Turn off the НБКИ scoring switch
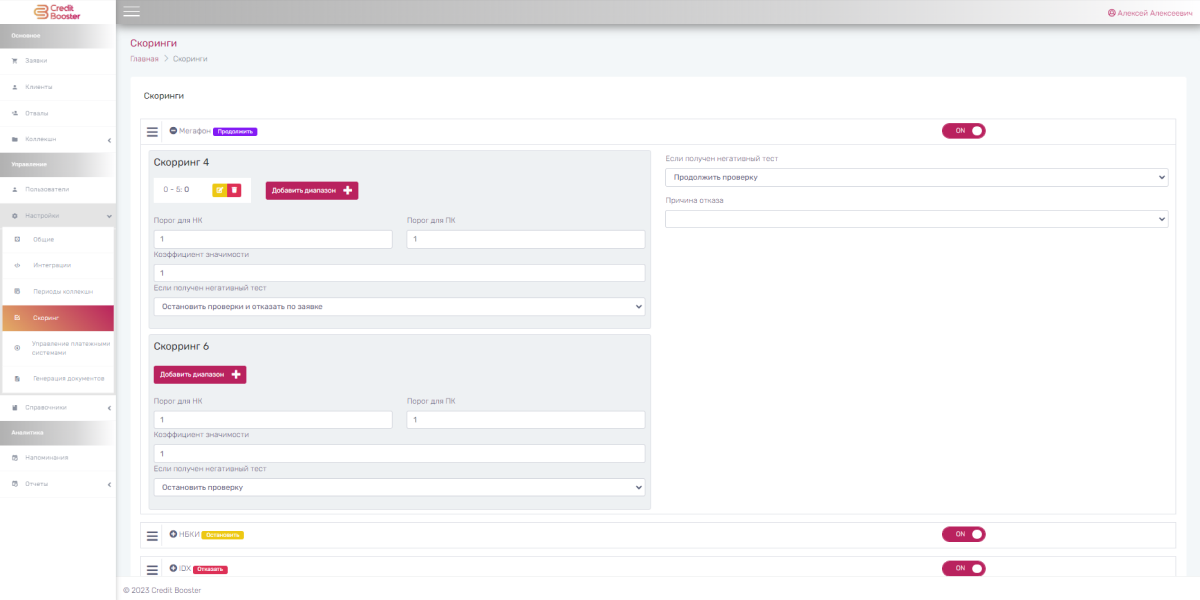Viewport: 1200px width, 600px height. pyautogui.click(x=963, y=534)
